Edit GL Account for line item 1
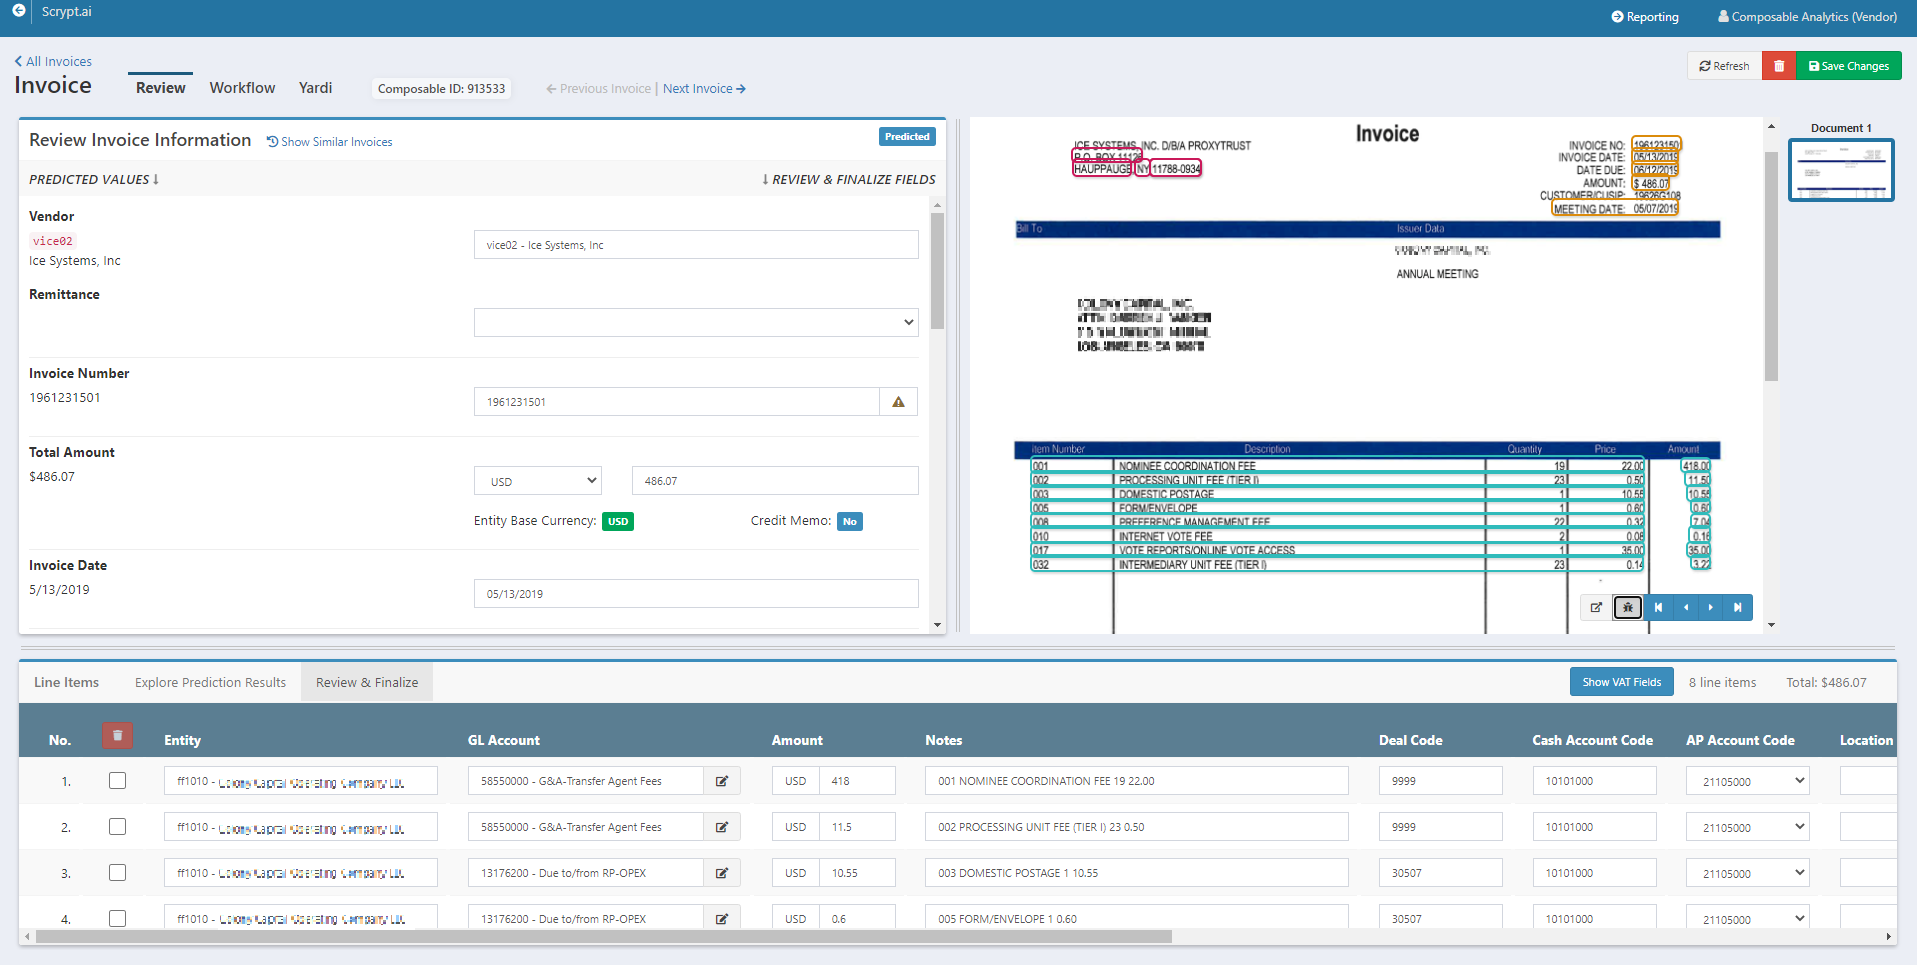Screen dimensions: 1917x965 coord(721,781)
